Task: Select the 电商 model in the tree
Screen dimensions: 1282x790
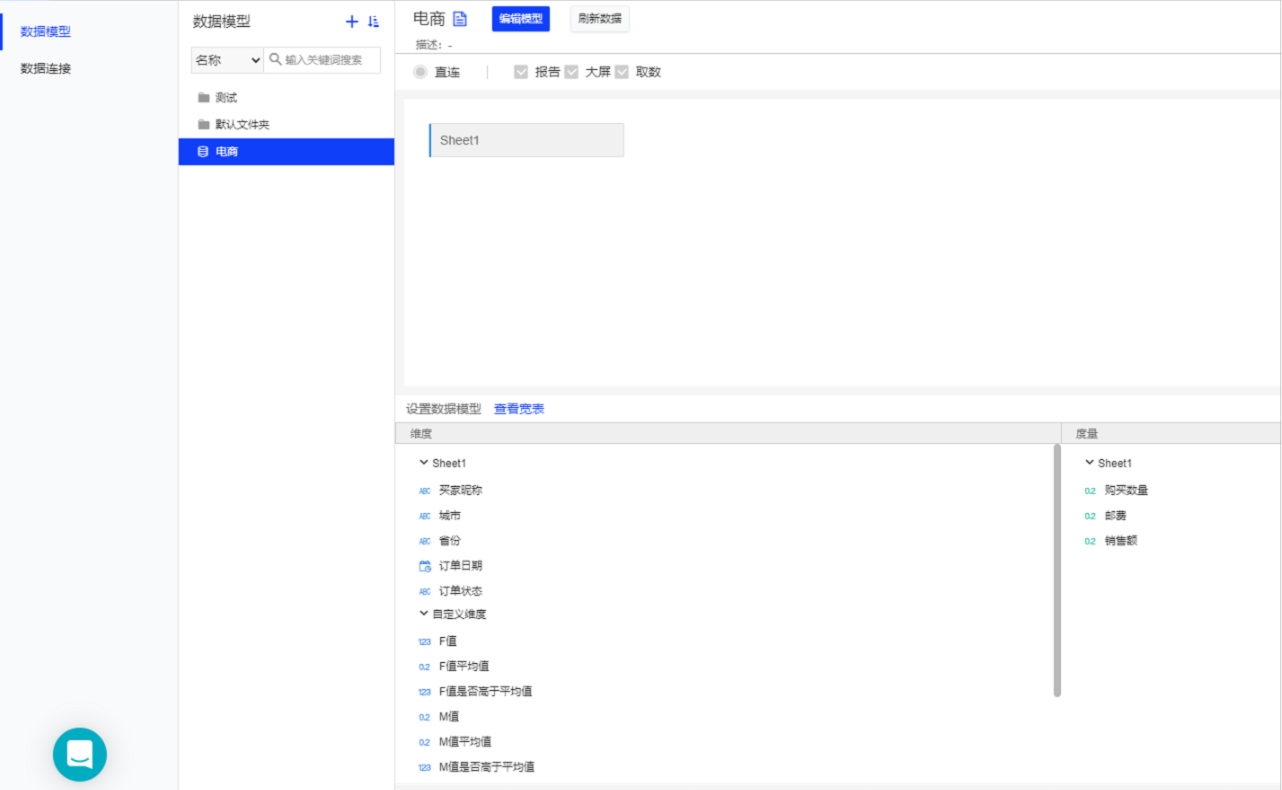Action: point(286,152)
